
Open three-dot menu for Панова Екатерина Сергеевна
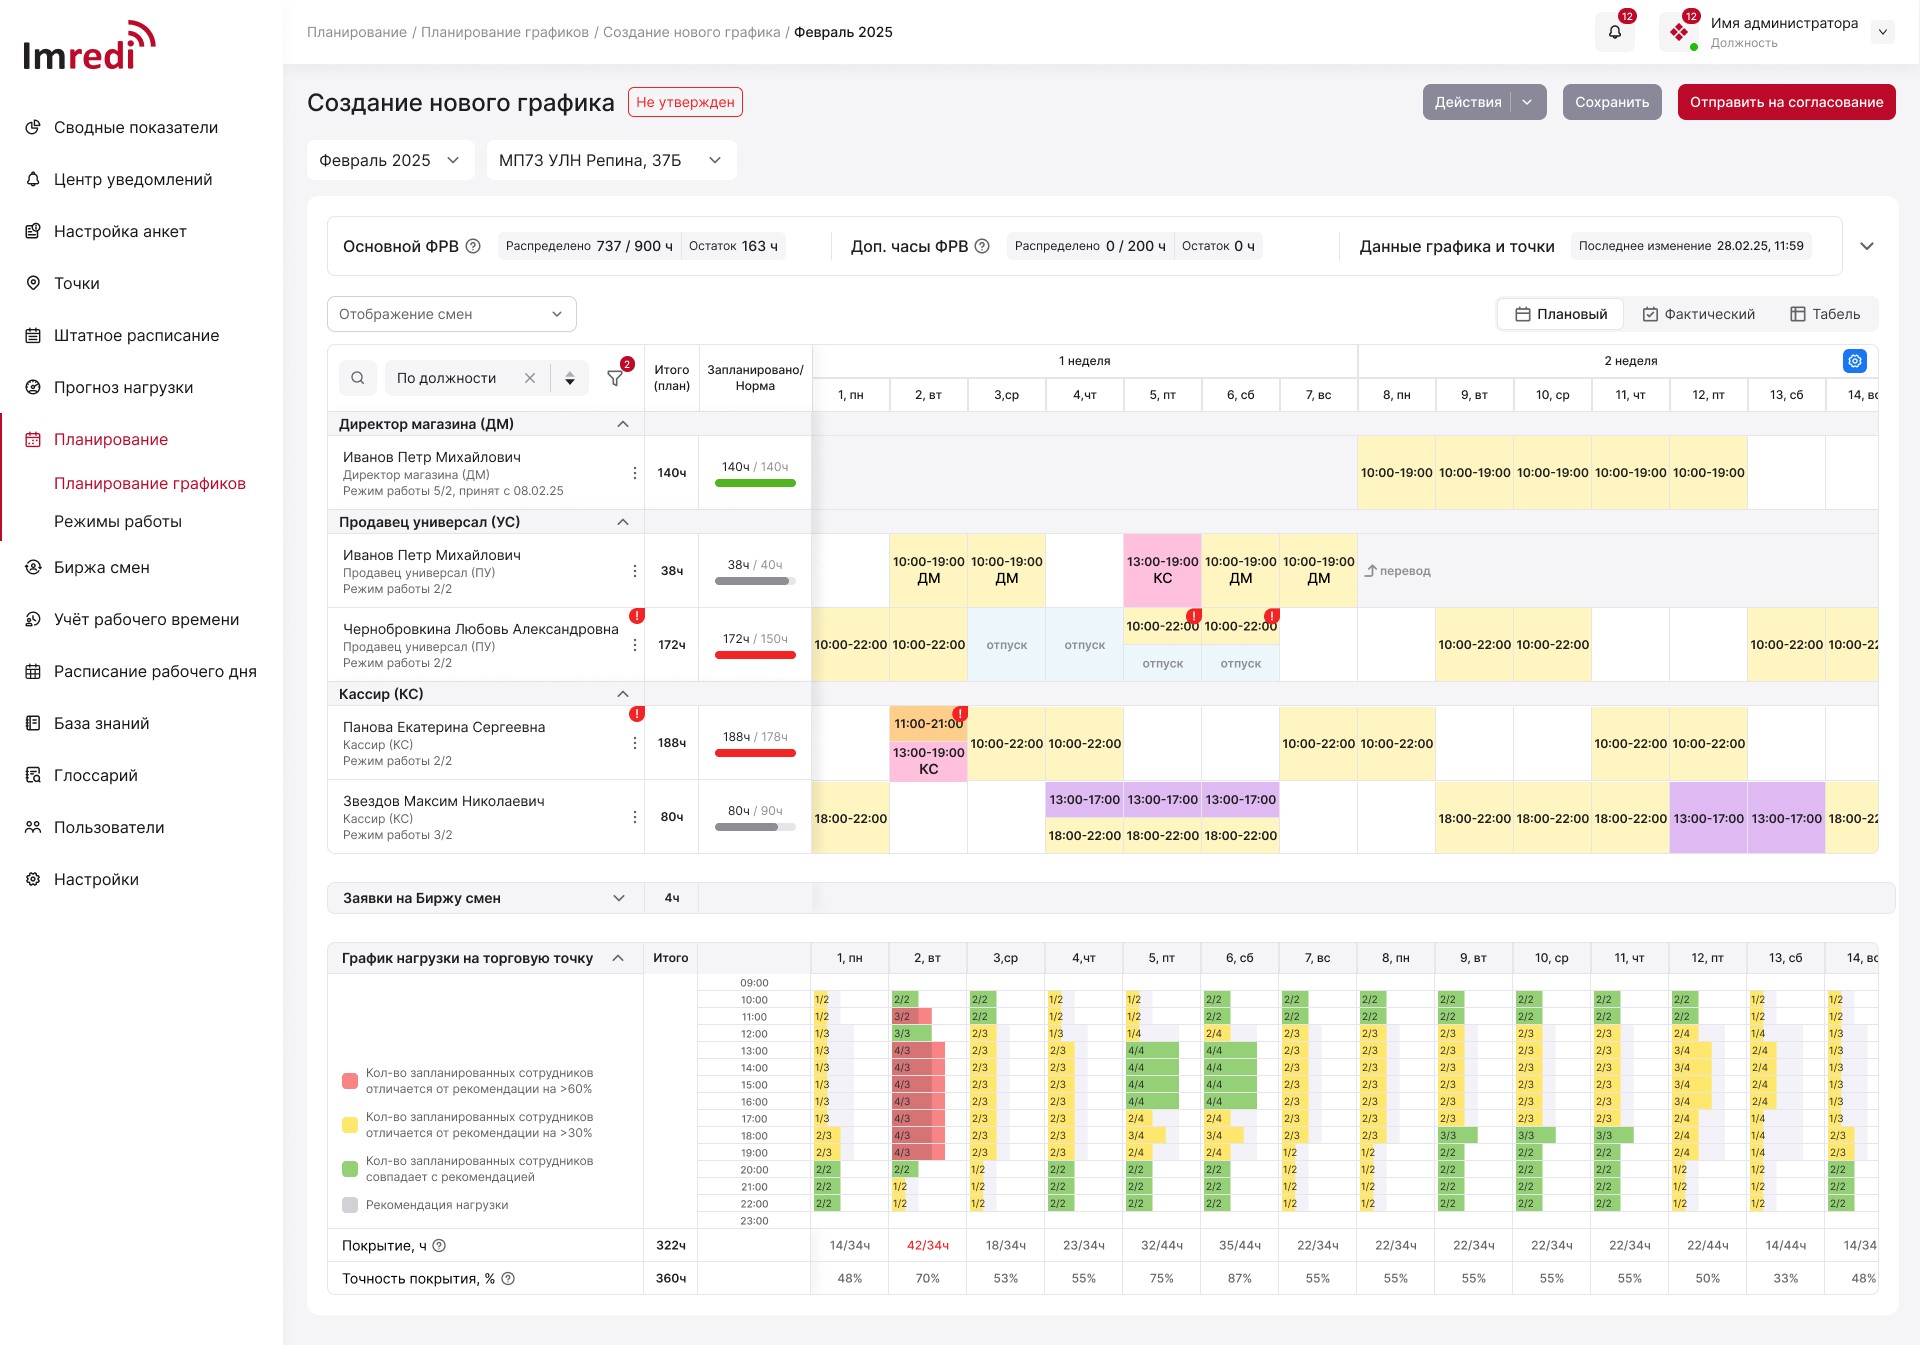coord(634,743)
